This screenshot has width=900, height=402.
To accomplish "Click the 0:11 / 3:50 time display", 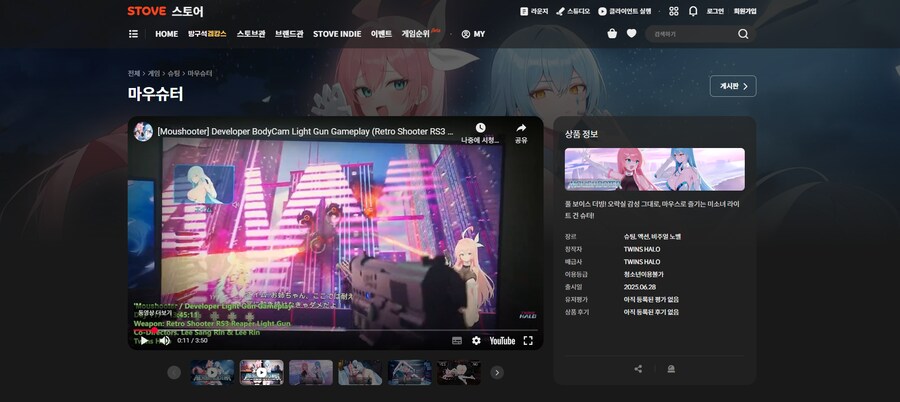I will [192, 341].
